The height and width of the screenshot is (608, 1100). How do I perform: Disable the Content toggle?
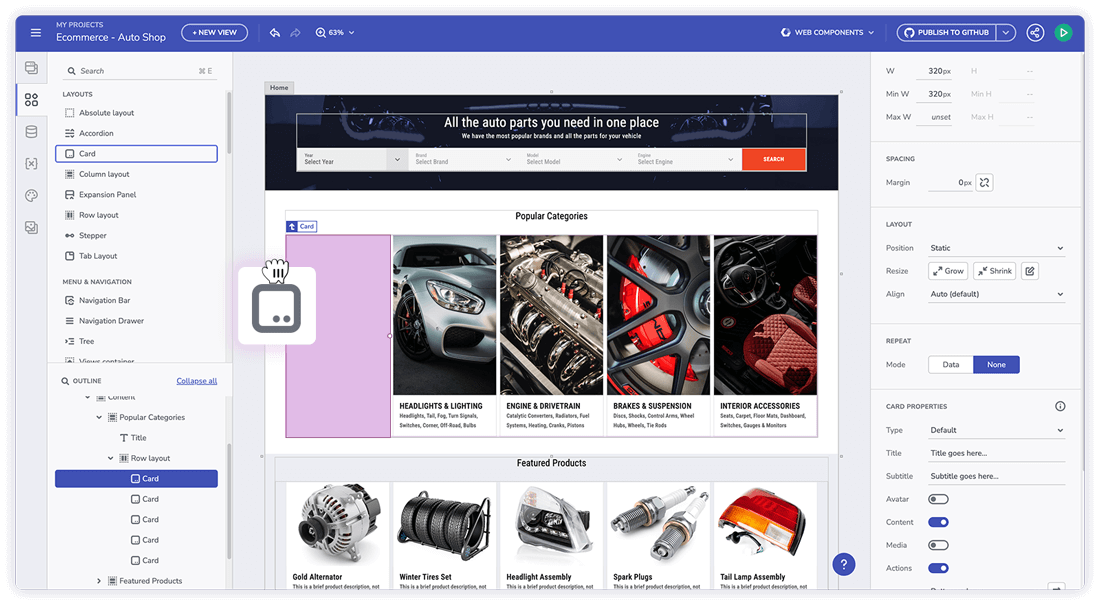[x=938, y=522]
